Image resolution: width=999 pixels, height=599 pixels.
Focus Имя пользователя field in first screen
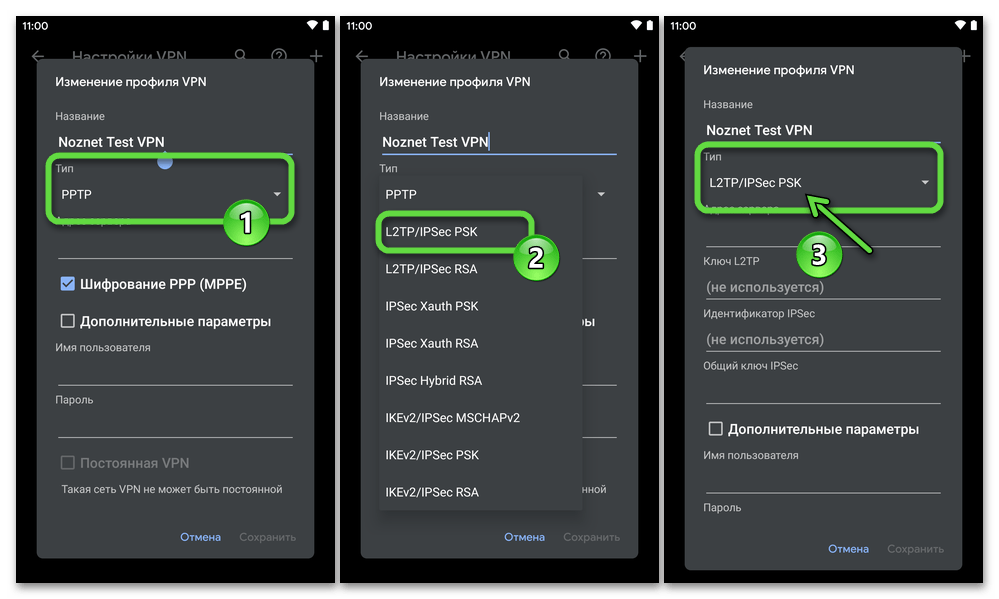coord(175,373)
